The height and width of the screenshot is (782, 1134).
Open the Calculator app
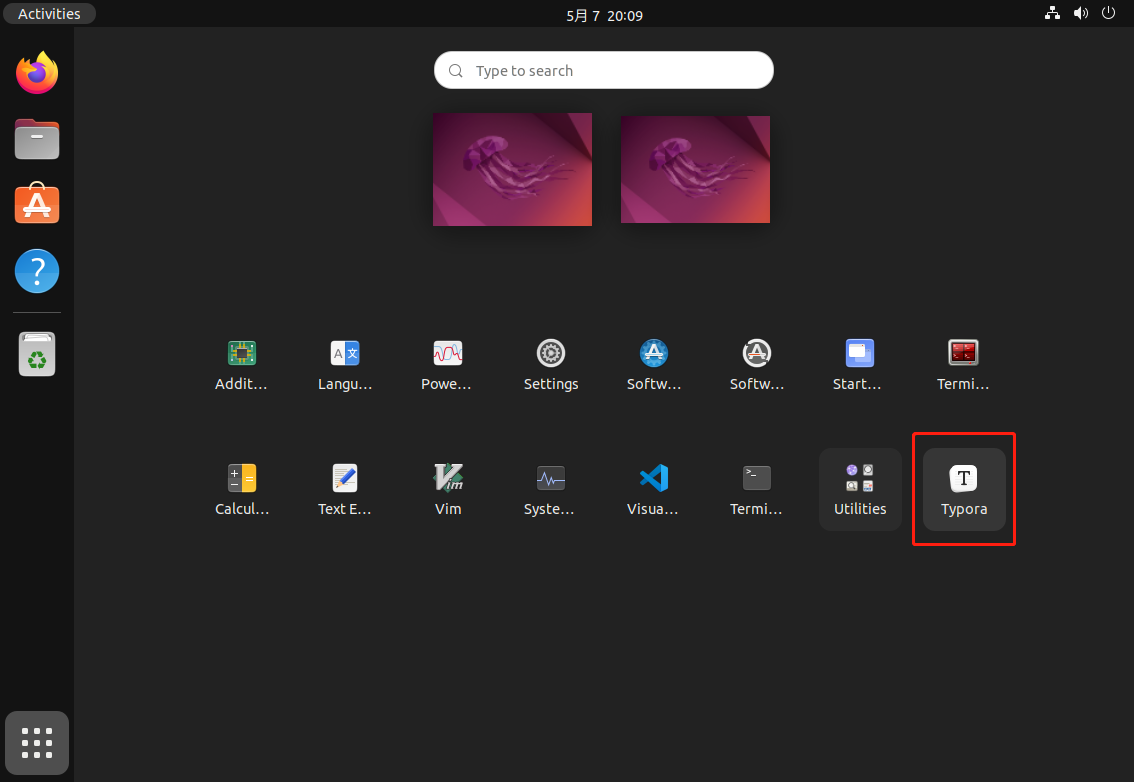tap(242, 489)
